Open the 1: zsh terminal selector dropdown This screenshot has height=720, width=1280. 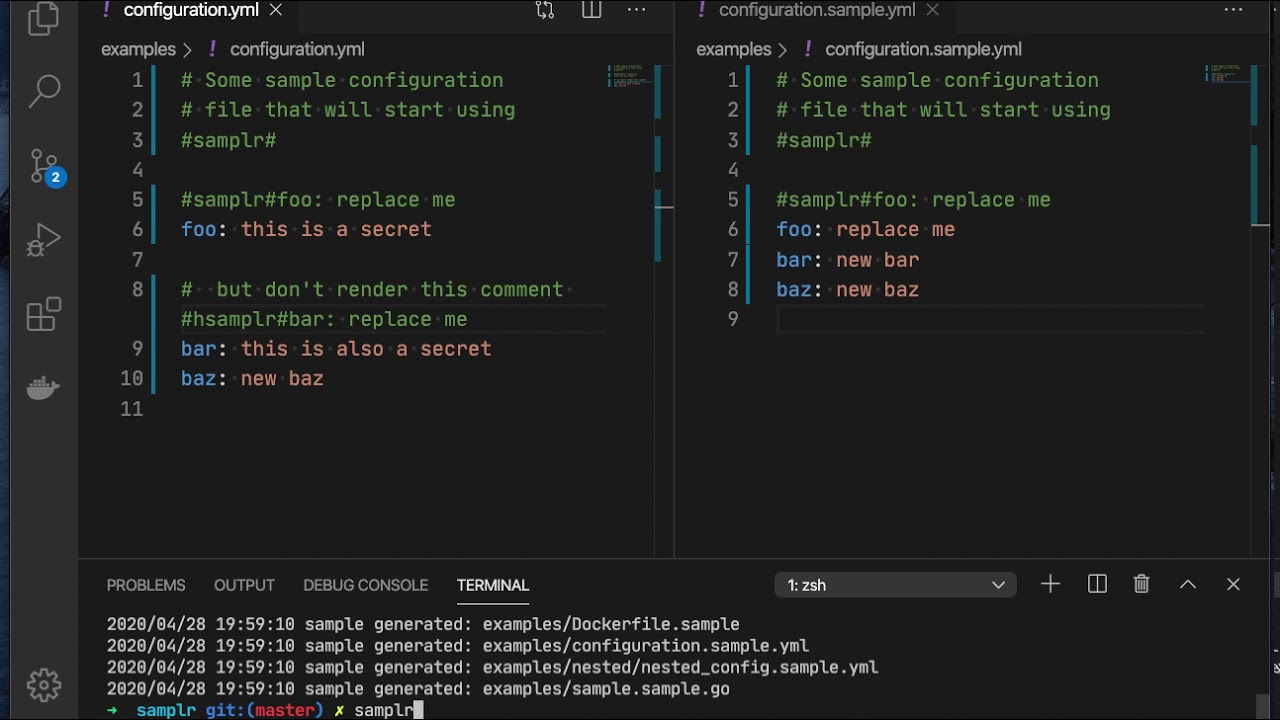[x=895, y=585]
